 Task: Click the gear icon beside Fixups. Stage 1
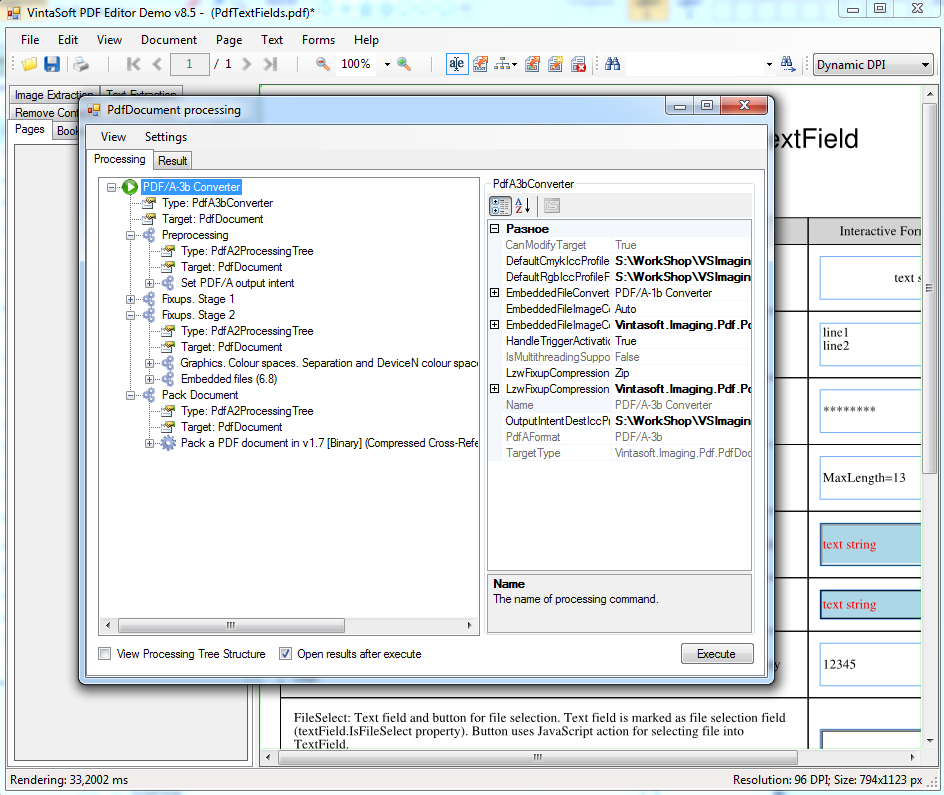click(149, 299)
